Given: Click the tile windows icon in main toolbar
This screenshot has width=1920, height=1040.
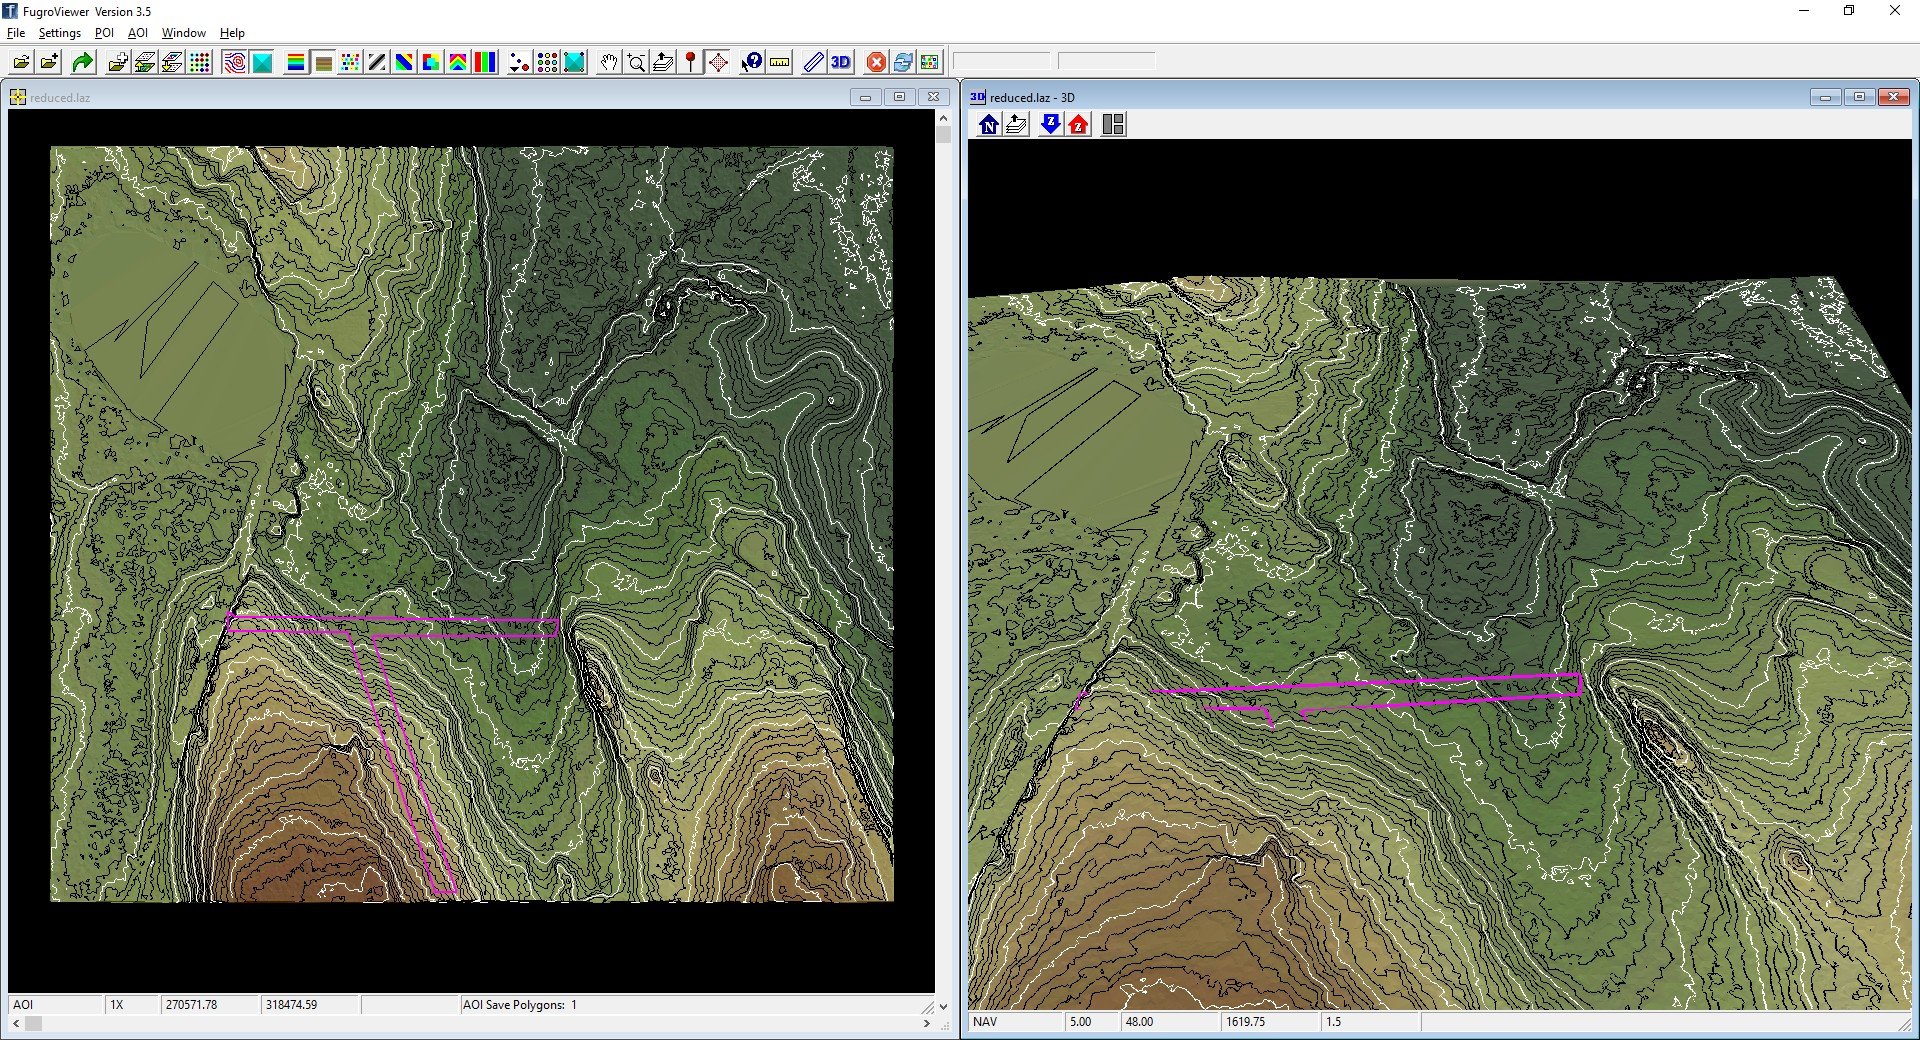Looking at the screenshot, I should [x=930, y=62].
